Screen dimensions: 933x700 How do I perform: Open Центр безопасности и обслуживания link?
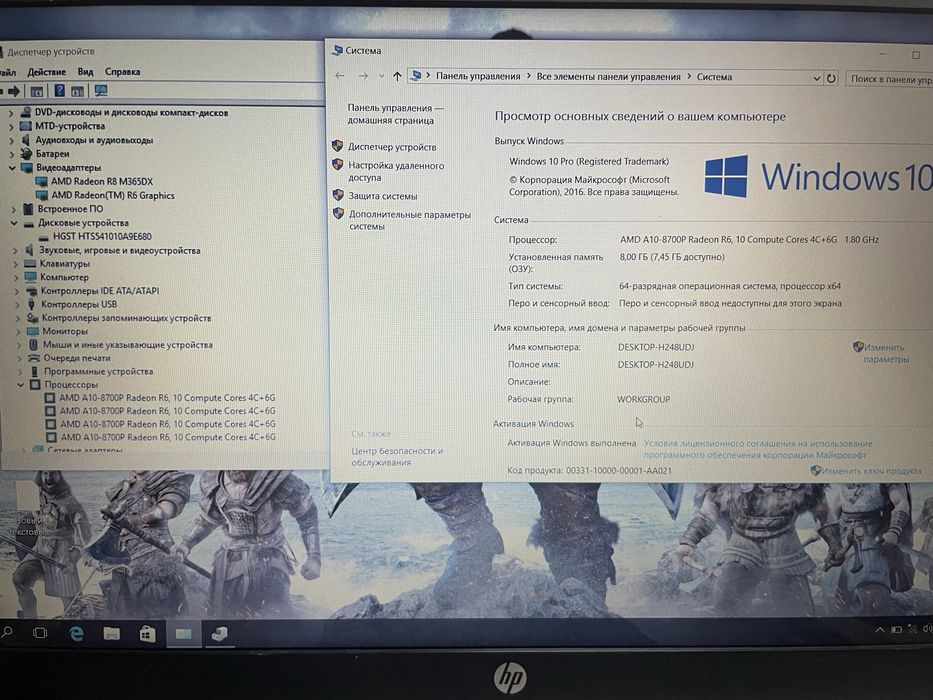coord(397,457)
